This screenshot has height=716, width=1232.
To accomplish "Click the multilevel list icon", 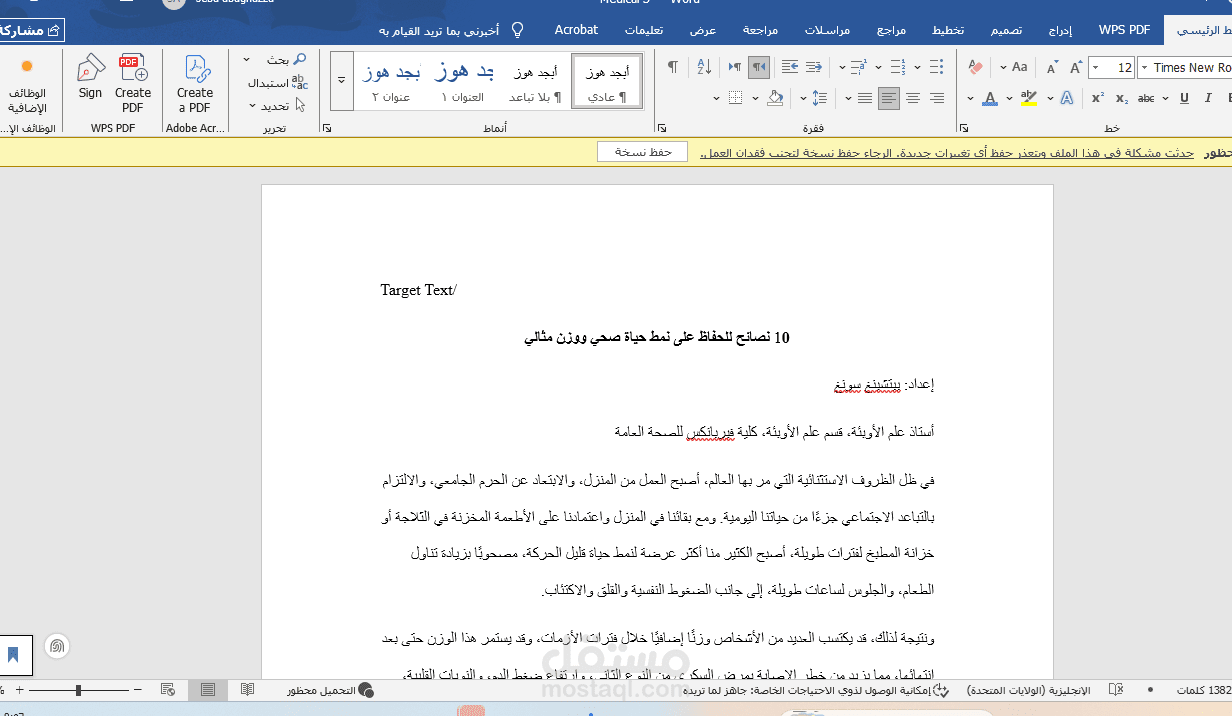I will [858, 67].
